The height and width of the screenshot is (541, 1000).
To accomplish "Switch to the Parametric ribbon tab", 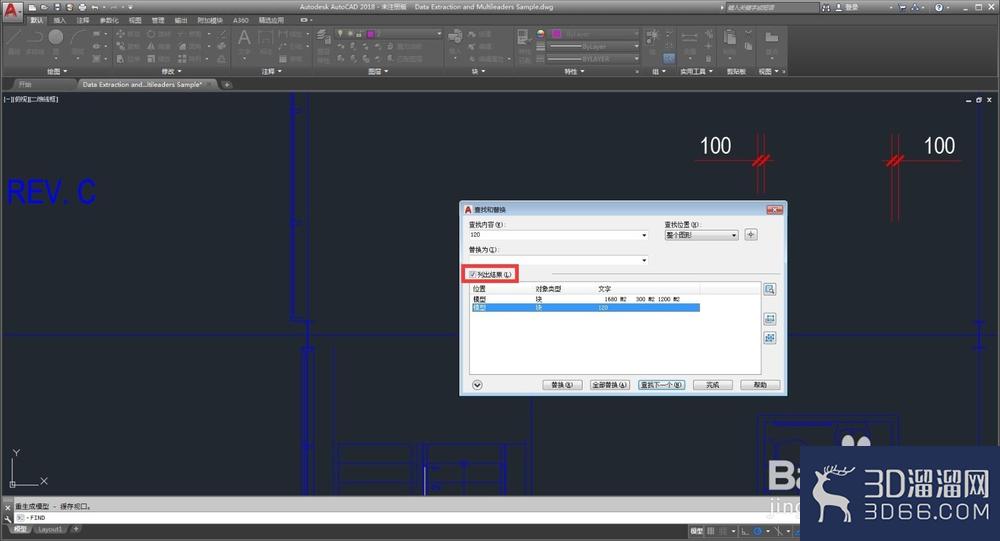I will 109,20.
